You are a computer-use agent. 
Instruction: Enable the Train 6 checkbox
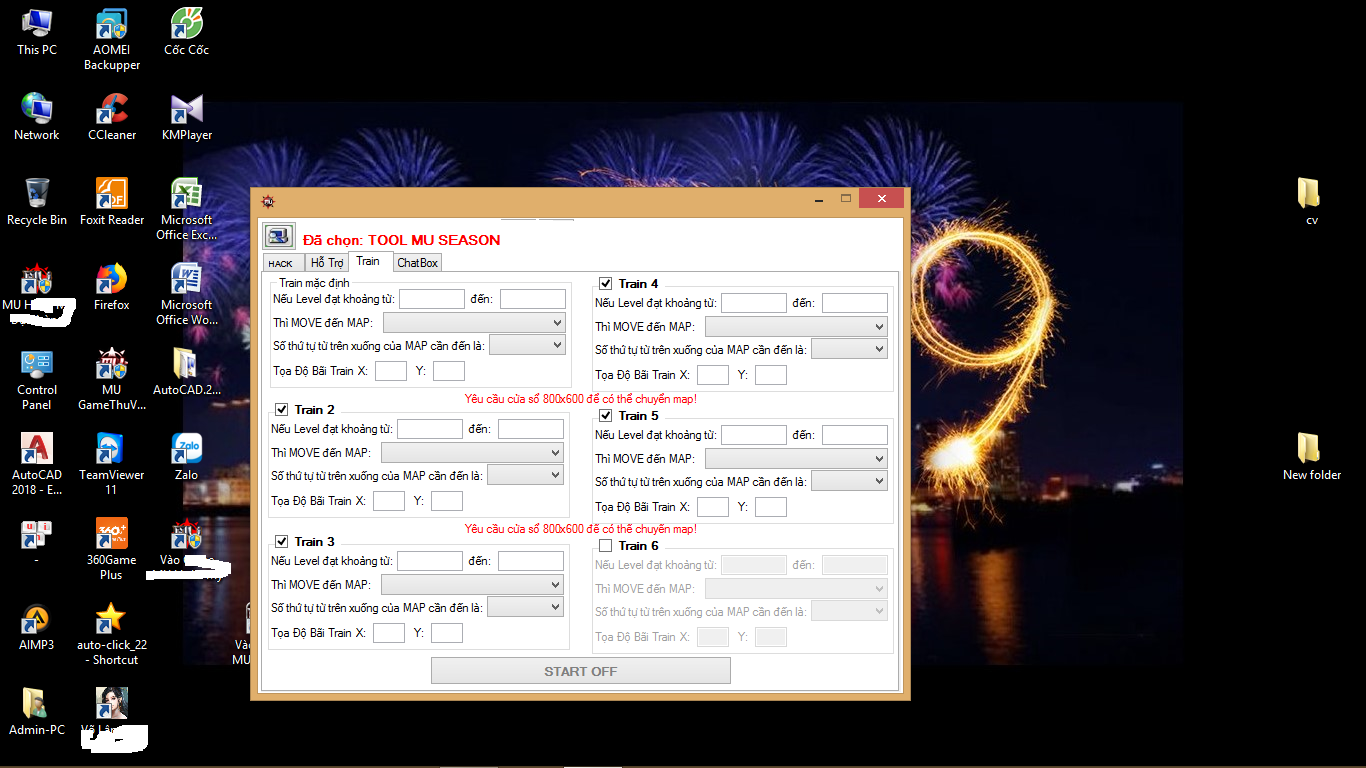(x=605, y=546)
